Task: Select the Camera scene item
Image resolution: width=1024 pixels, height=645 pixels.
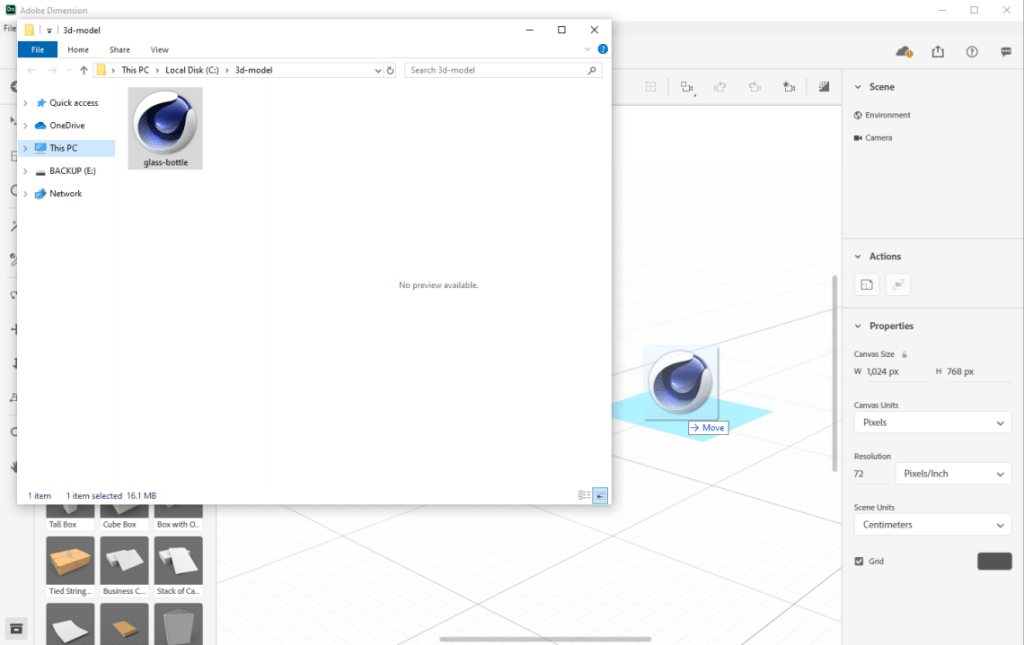Action: tap(878, 138)
